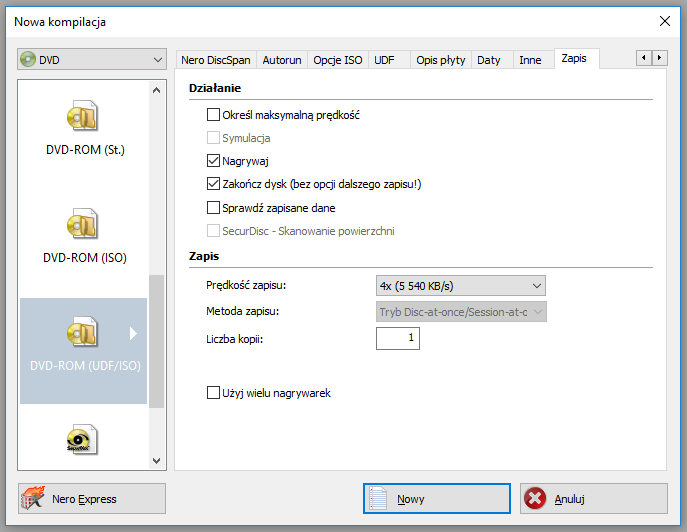Enable Użyj wielu nagrywarek checkbox
Viewport: 687px width, 532px height.
[x=213, y=393]
